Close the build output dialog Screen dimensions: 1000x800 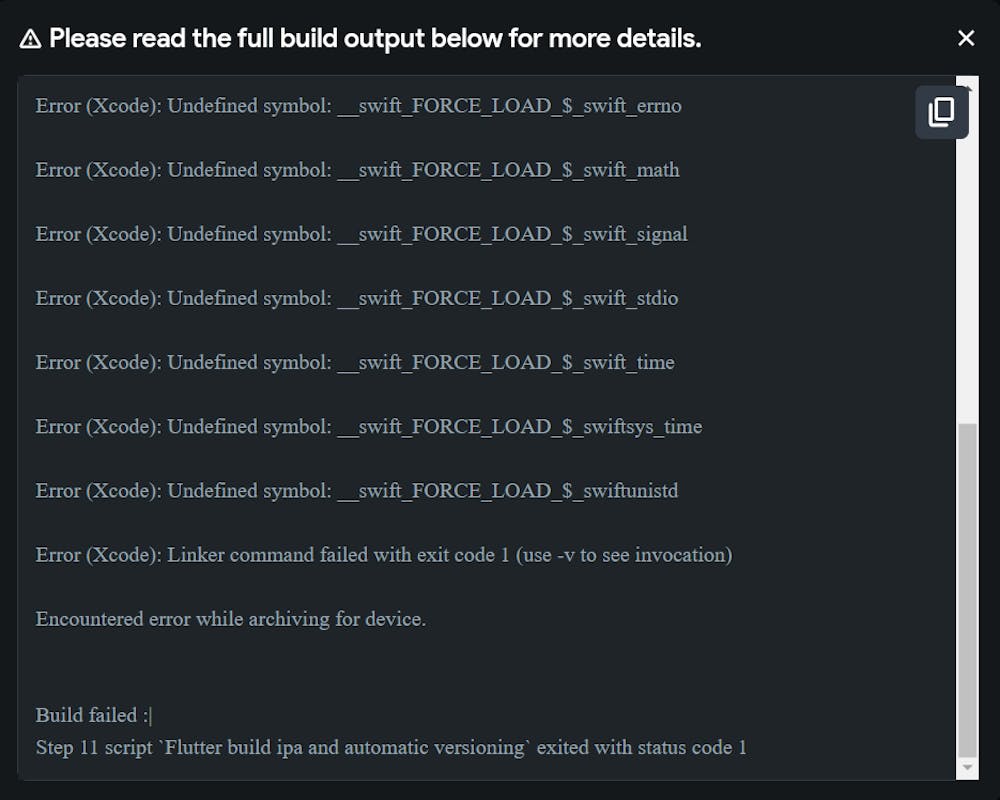[966, 38]
